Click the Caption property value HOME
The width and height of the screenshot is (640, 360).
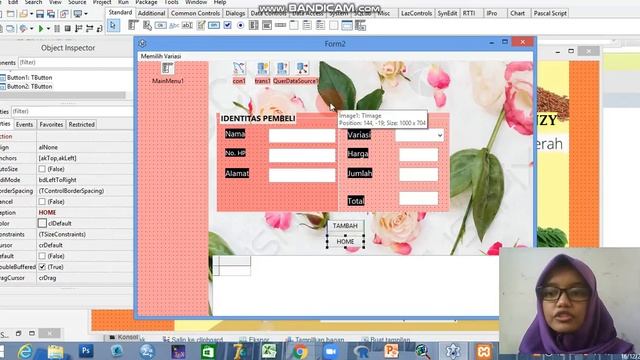[47, 213]
